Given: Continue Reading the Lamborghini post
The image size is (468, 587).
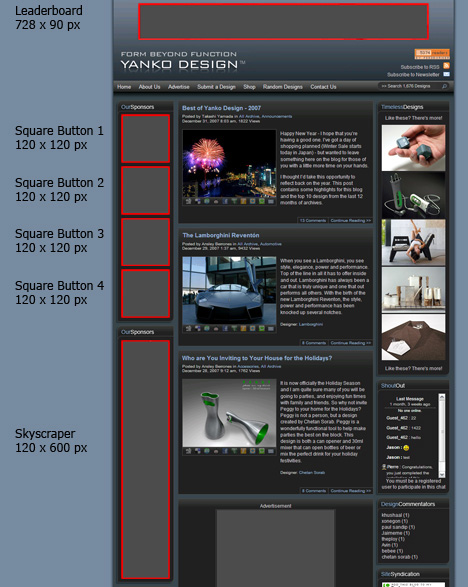Looking at the screenshot, I should [x=351, y=343].
